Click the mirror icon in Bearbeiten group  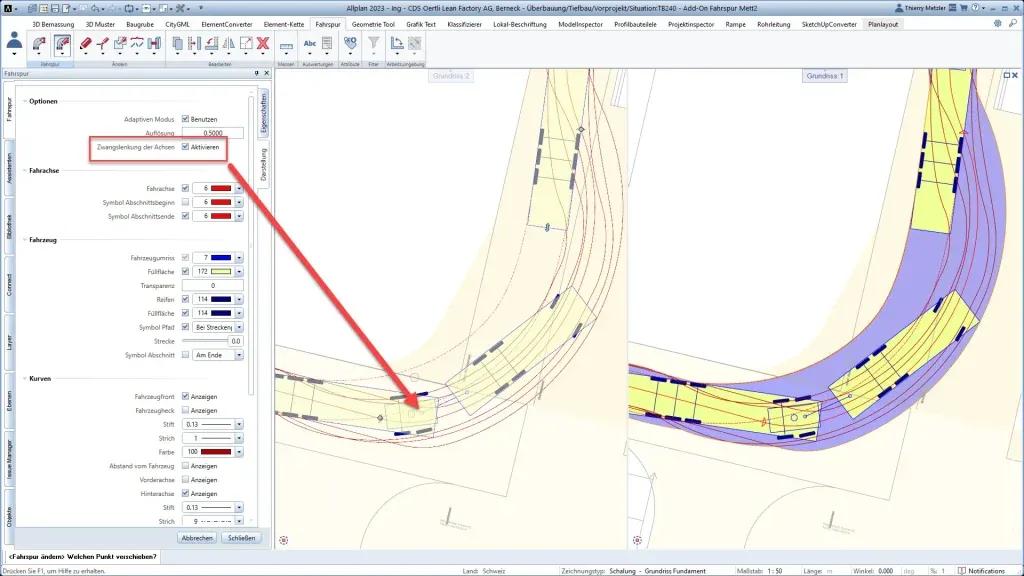[x=227, y=43]
